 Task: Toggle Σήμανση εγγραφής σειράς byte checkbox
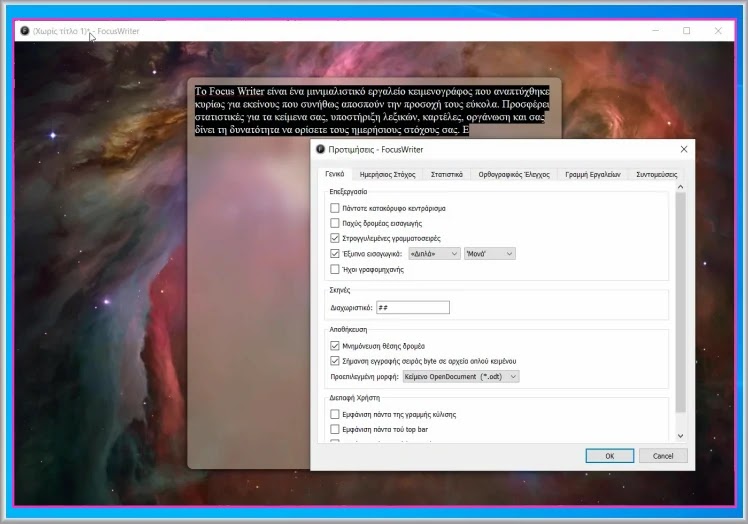(335, 361)
